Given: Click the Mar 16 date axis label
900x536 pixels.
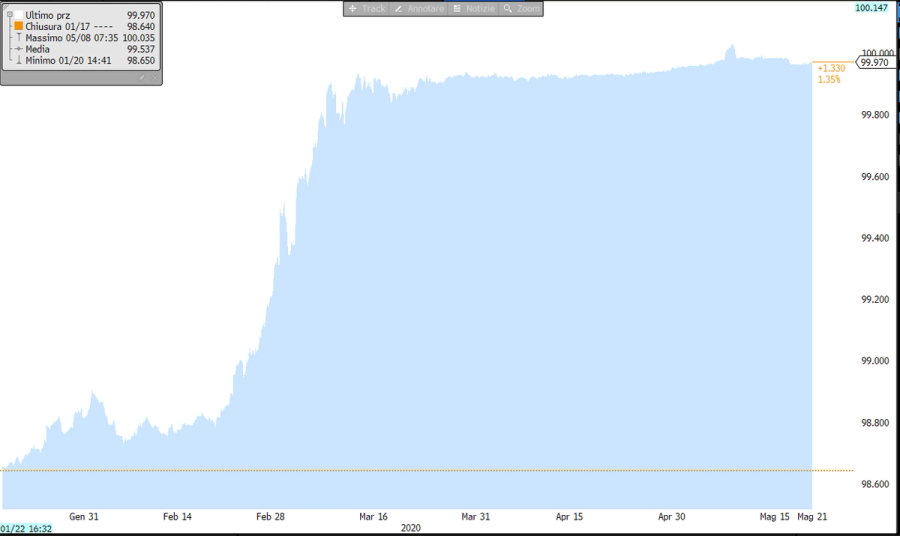Looking at the screenshot, I should [374, 516].
